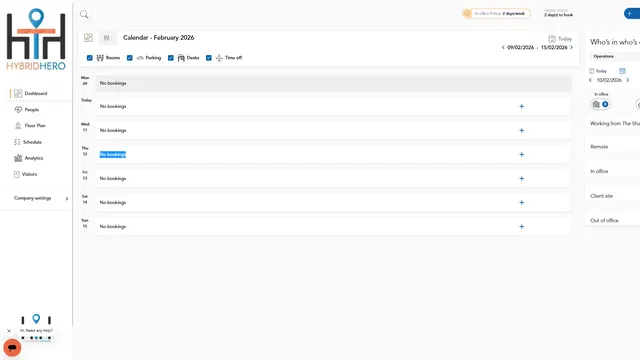Go to previous day before 10/02/2026
This screenshot has width=640, height=360.
[590, 80]
